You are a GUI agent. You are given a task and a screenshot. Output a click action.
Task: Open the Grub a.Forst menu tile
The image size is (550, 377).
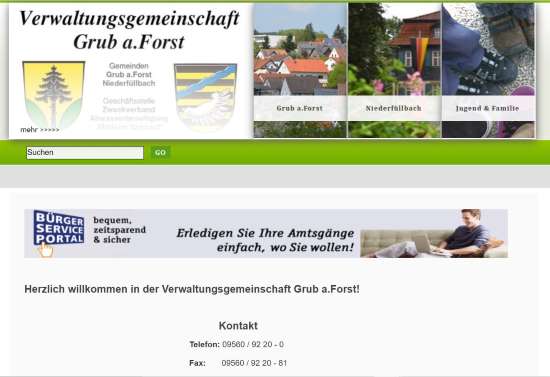click(x=300, y=108)
